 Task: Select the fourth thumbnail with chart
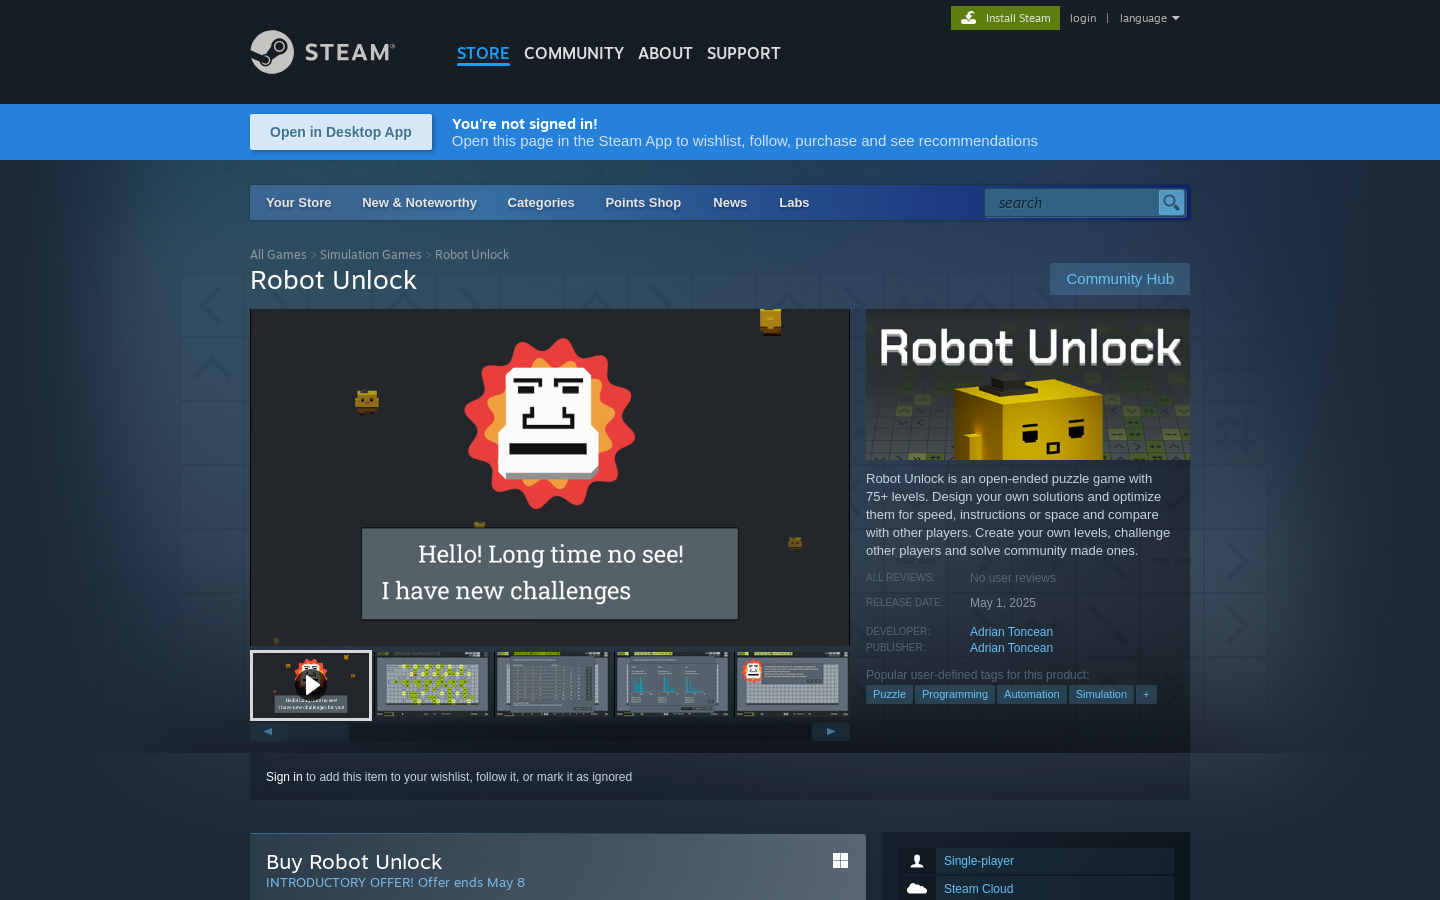pos(673,685)
